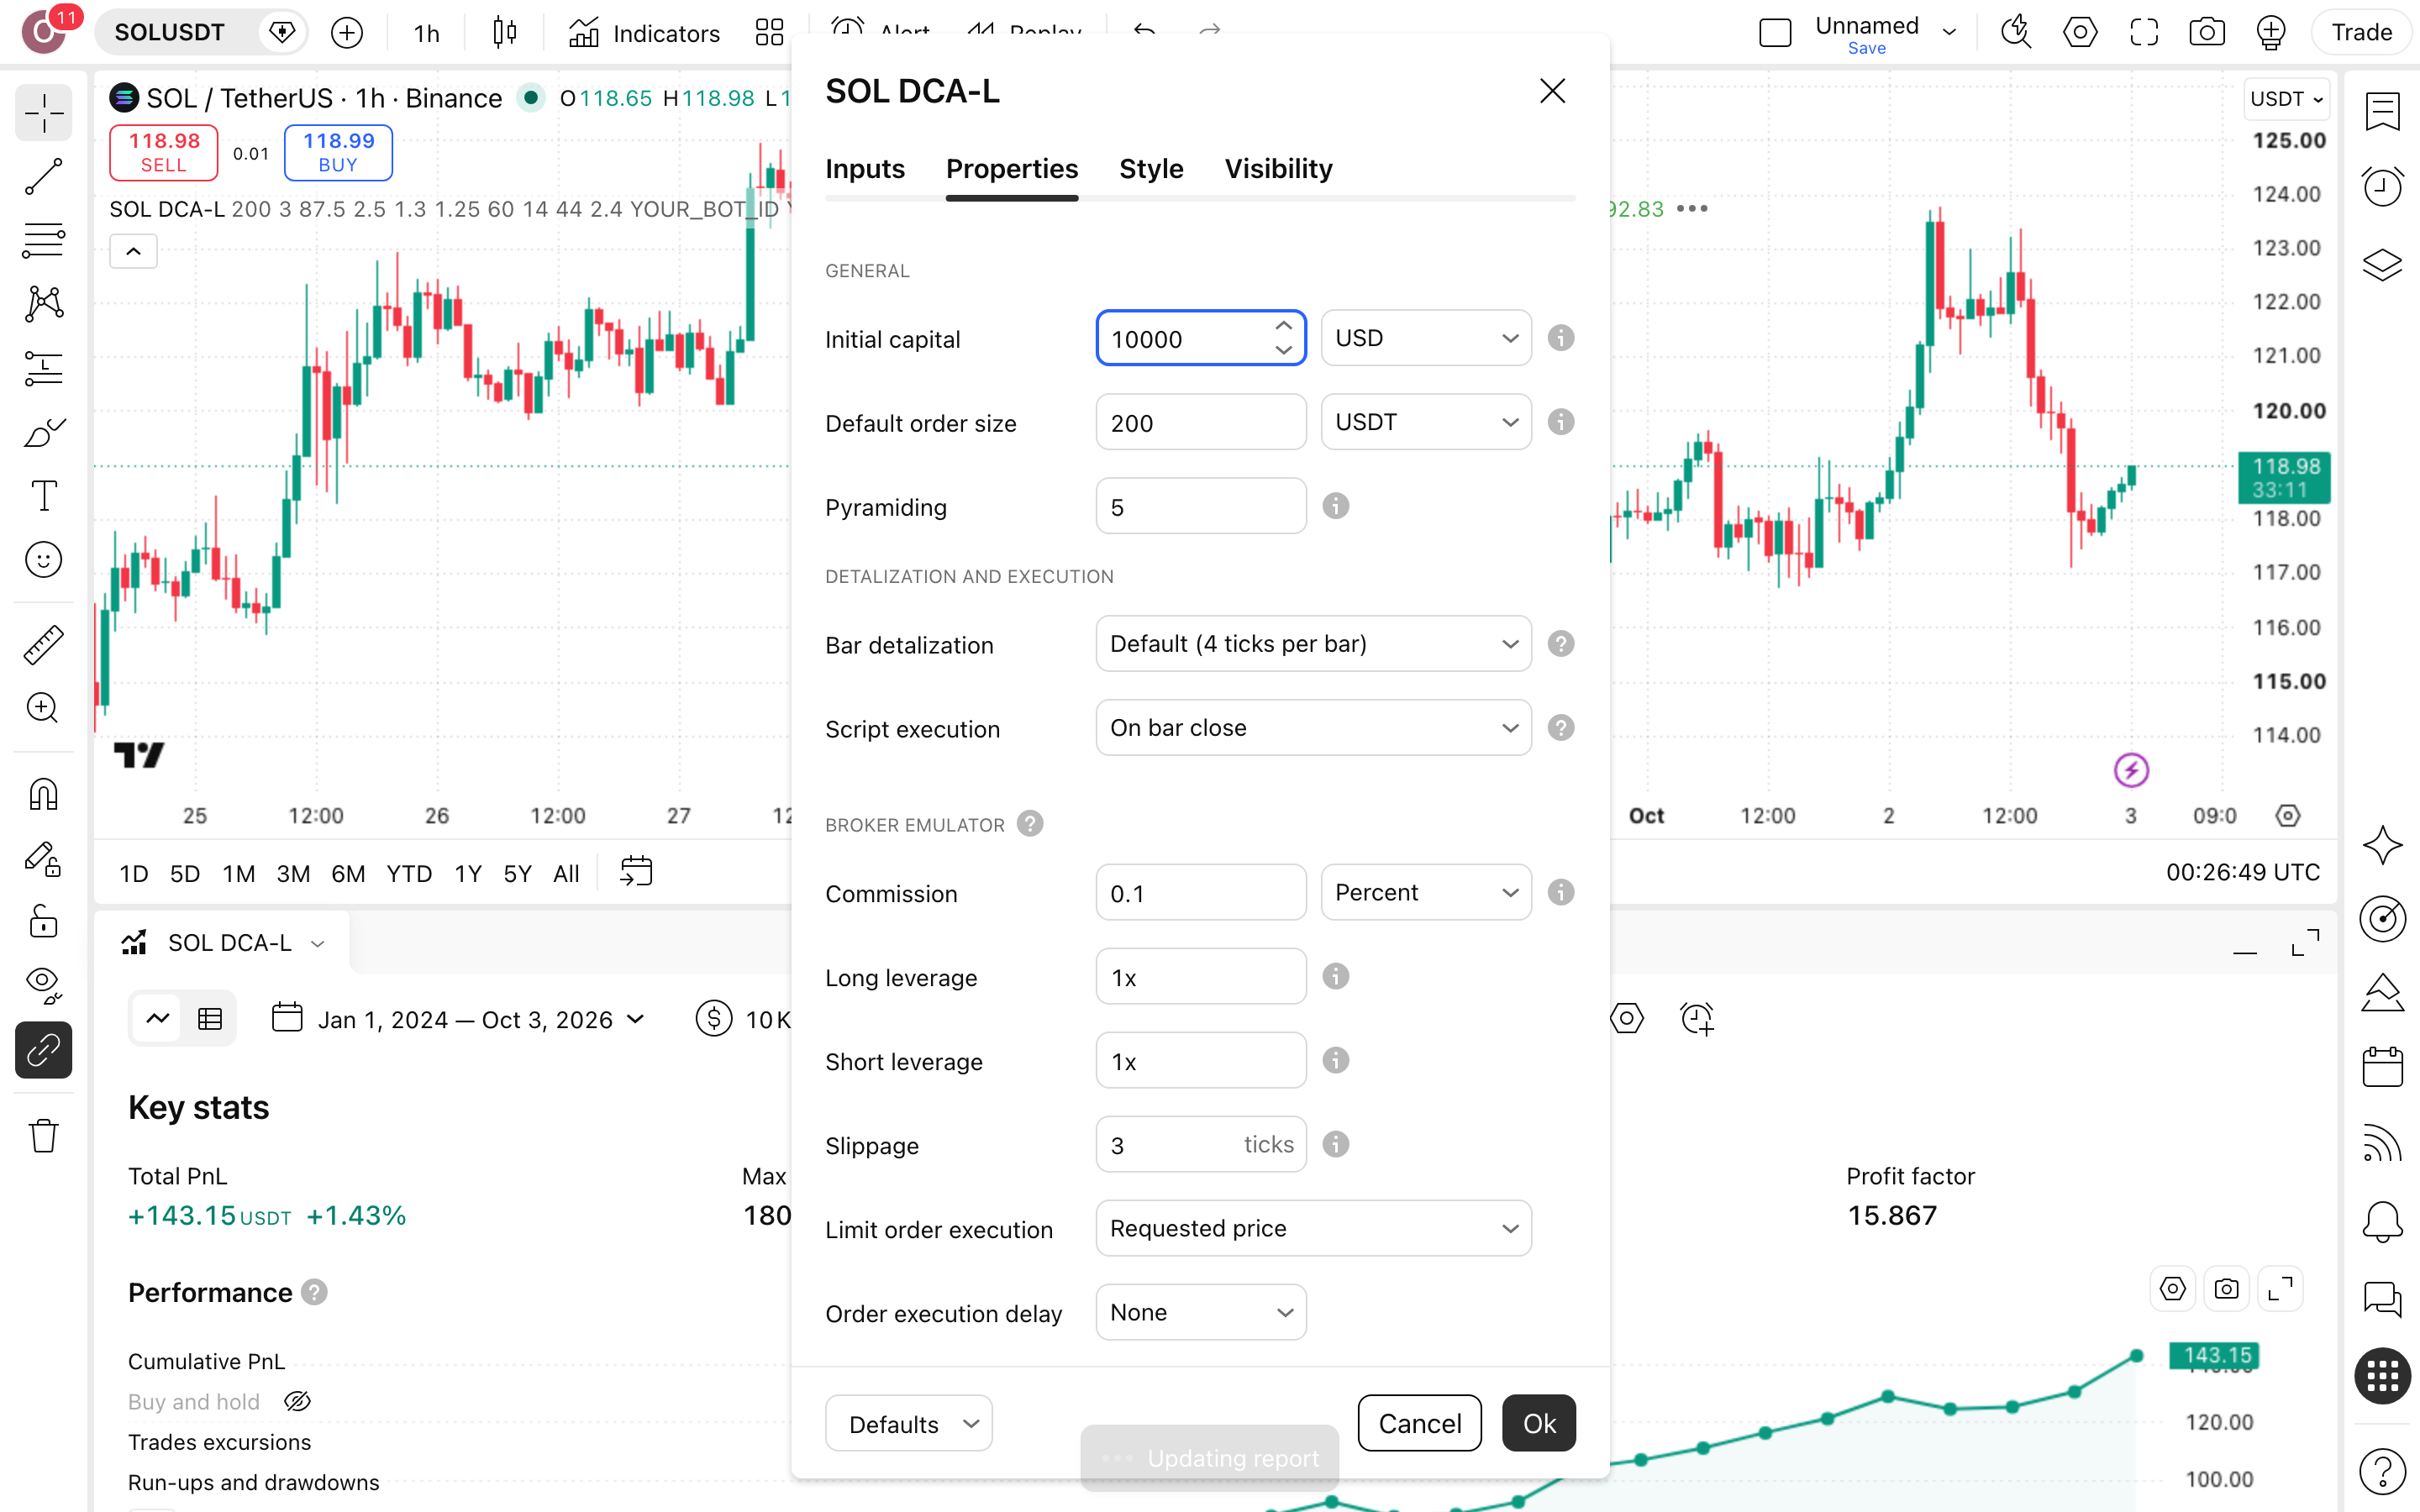Increment Initial capital stepper up arrow

pyautogui.click(x=1284, y=326)
